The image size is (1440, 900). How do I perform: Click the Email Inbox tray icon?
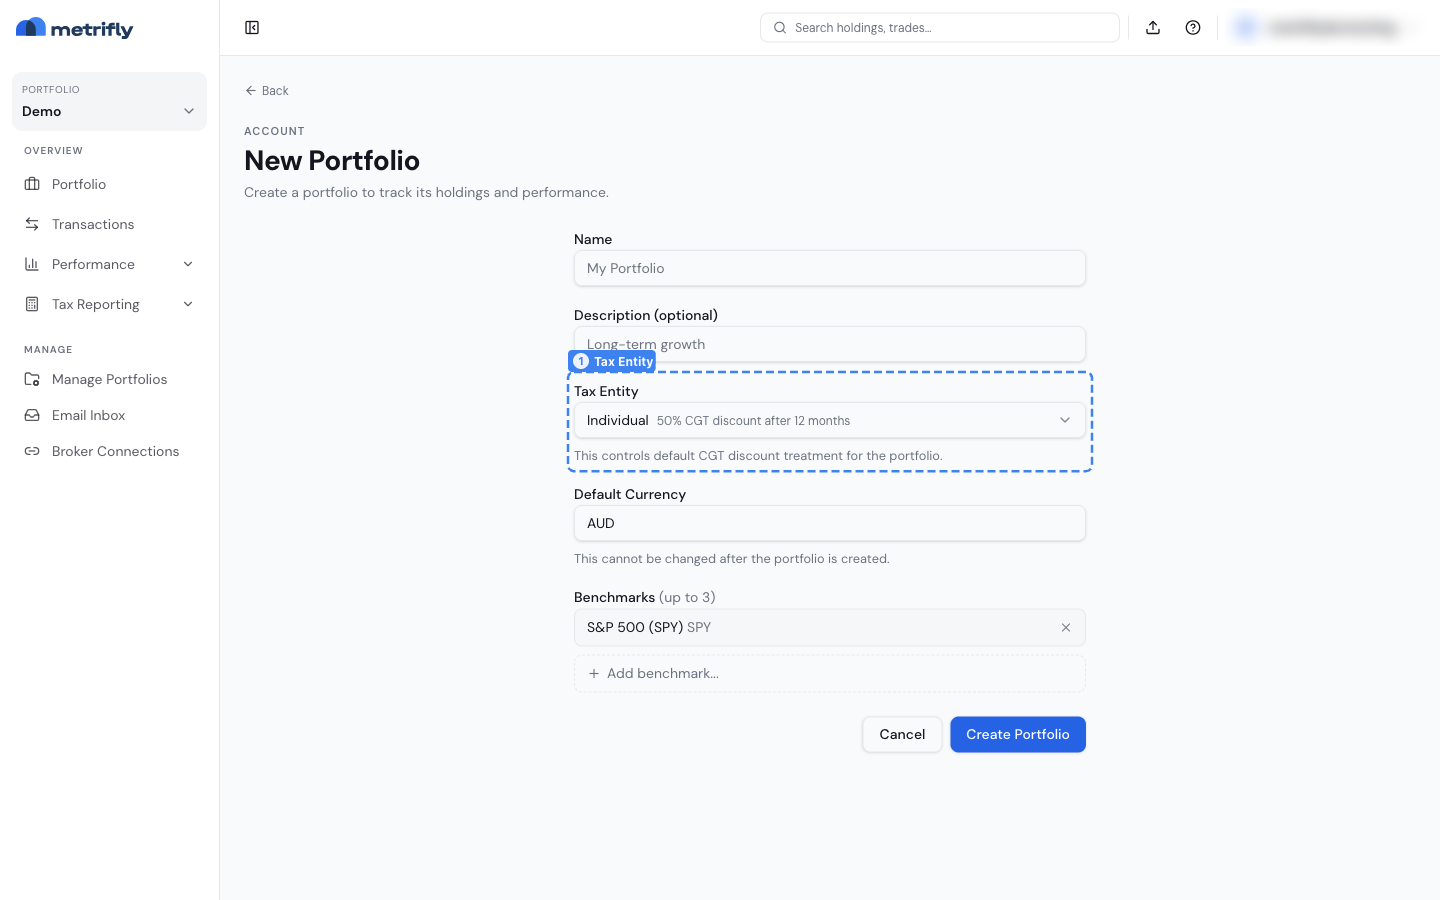pos(32,415)
